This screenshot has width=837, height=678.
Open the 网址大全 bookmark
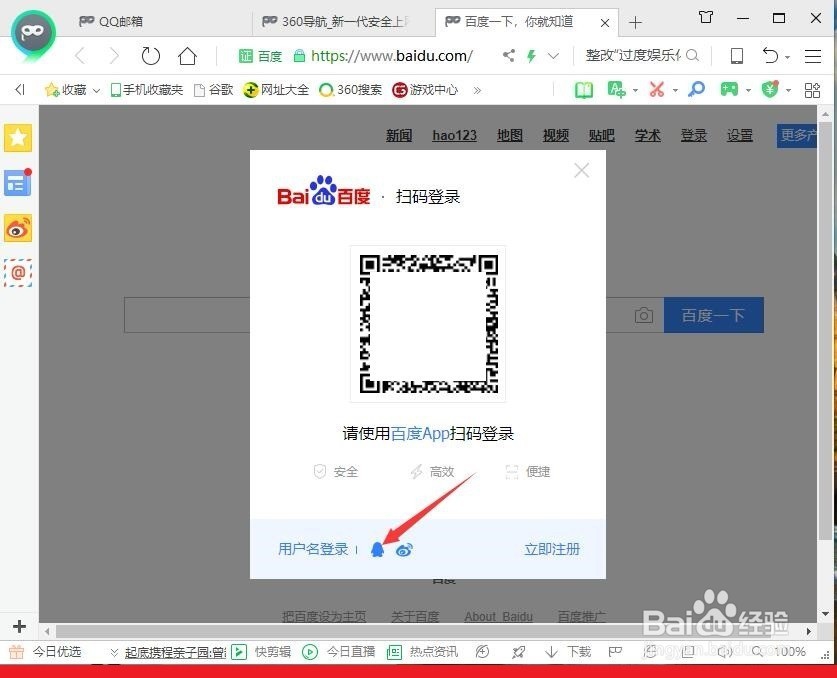tap(276, 90)
